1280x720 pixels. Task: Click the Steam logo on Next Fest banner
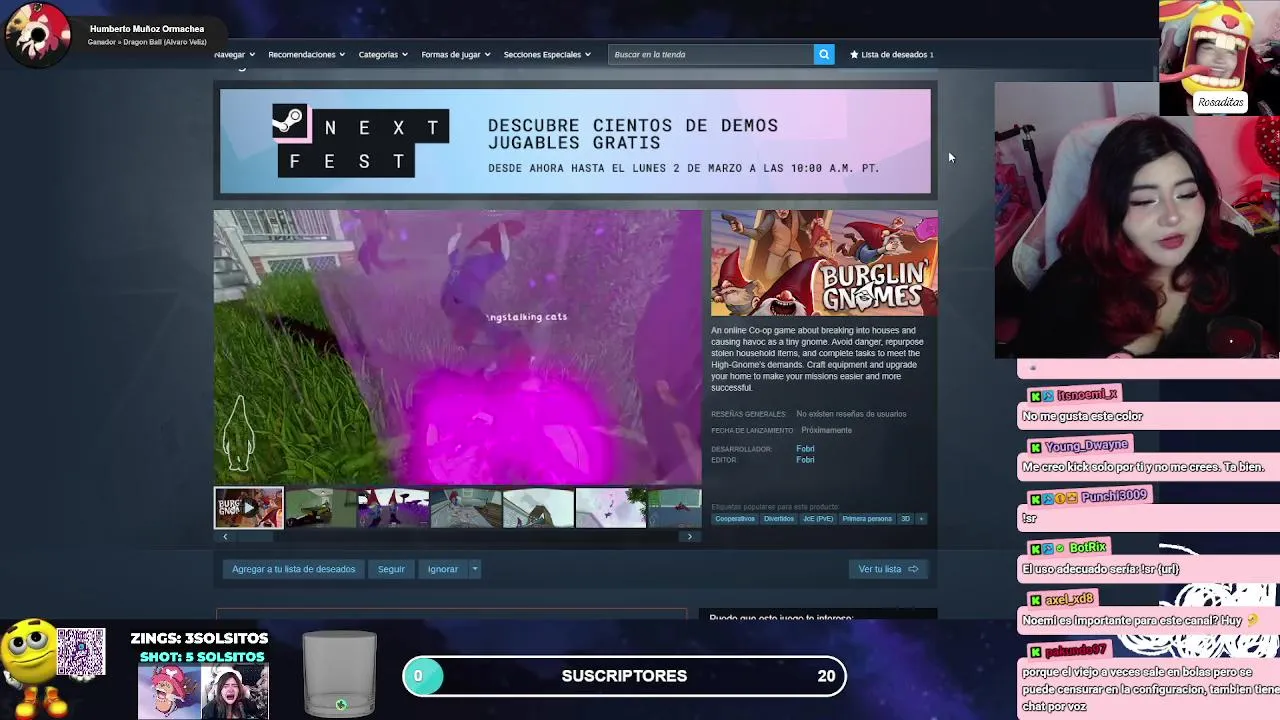point(288,122)
